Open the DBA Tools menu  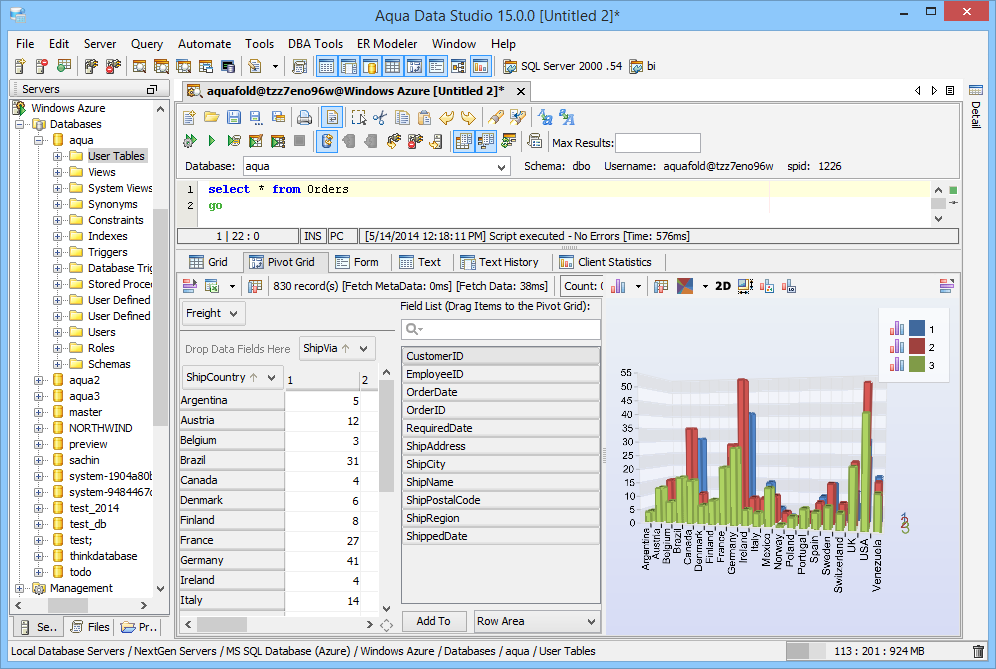(315, 44)
